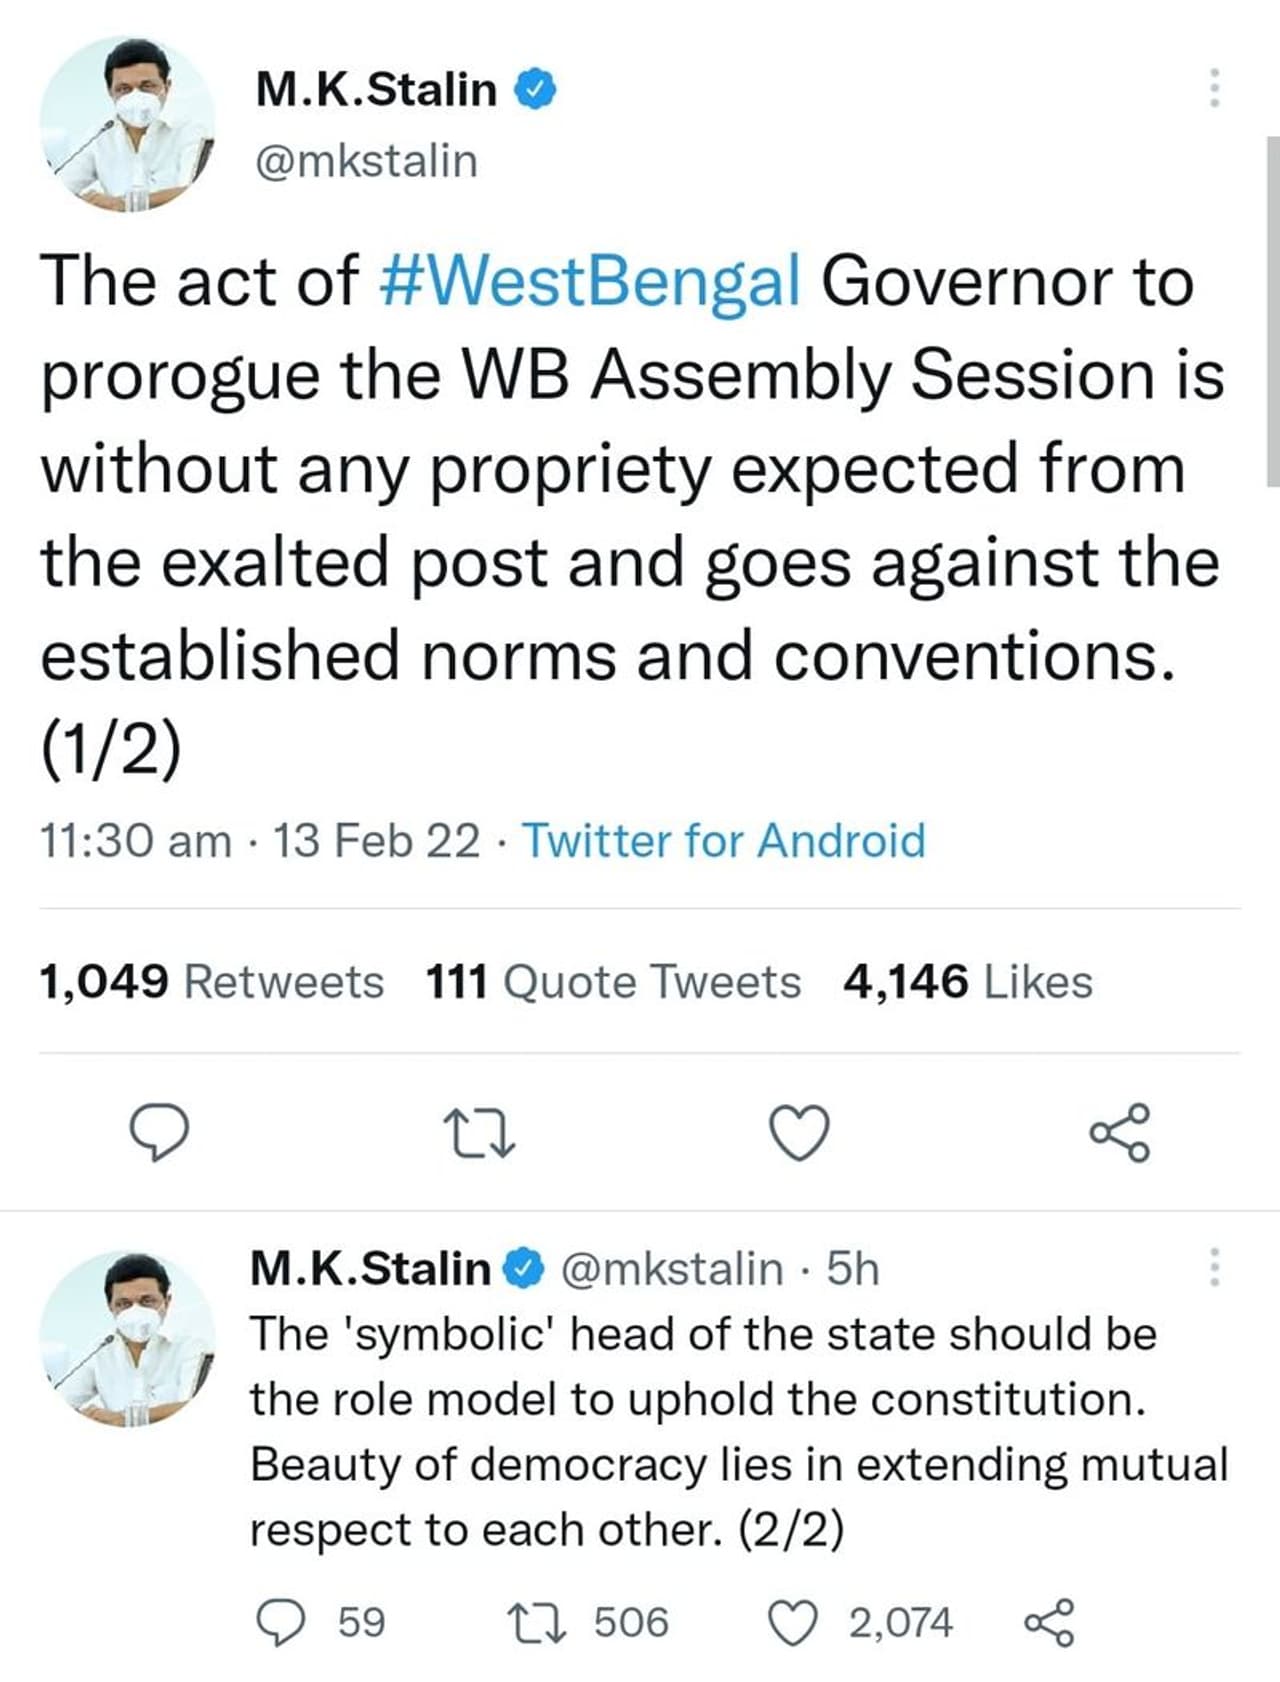The width and height of the screenshot is (1280, 1682).
Task: Like the main tweet
Action: tap(799, 1132)
